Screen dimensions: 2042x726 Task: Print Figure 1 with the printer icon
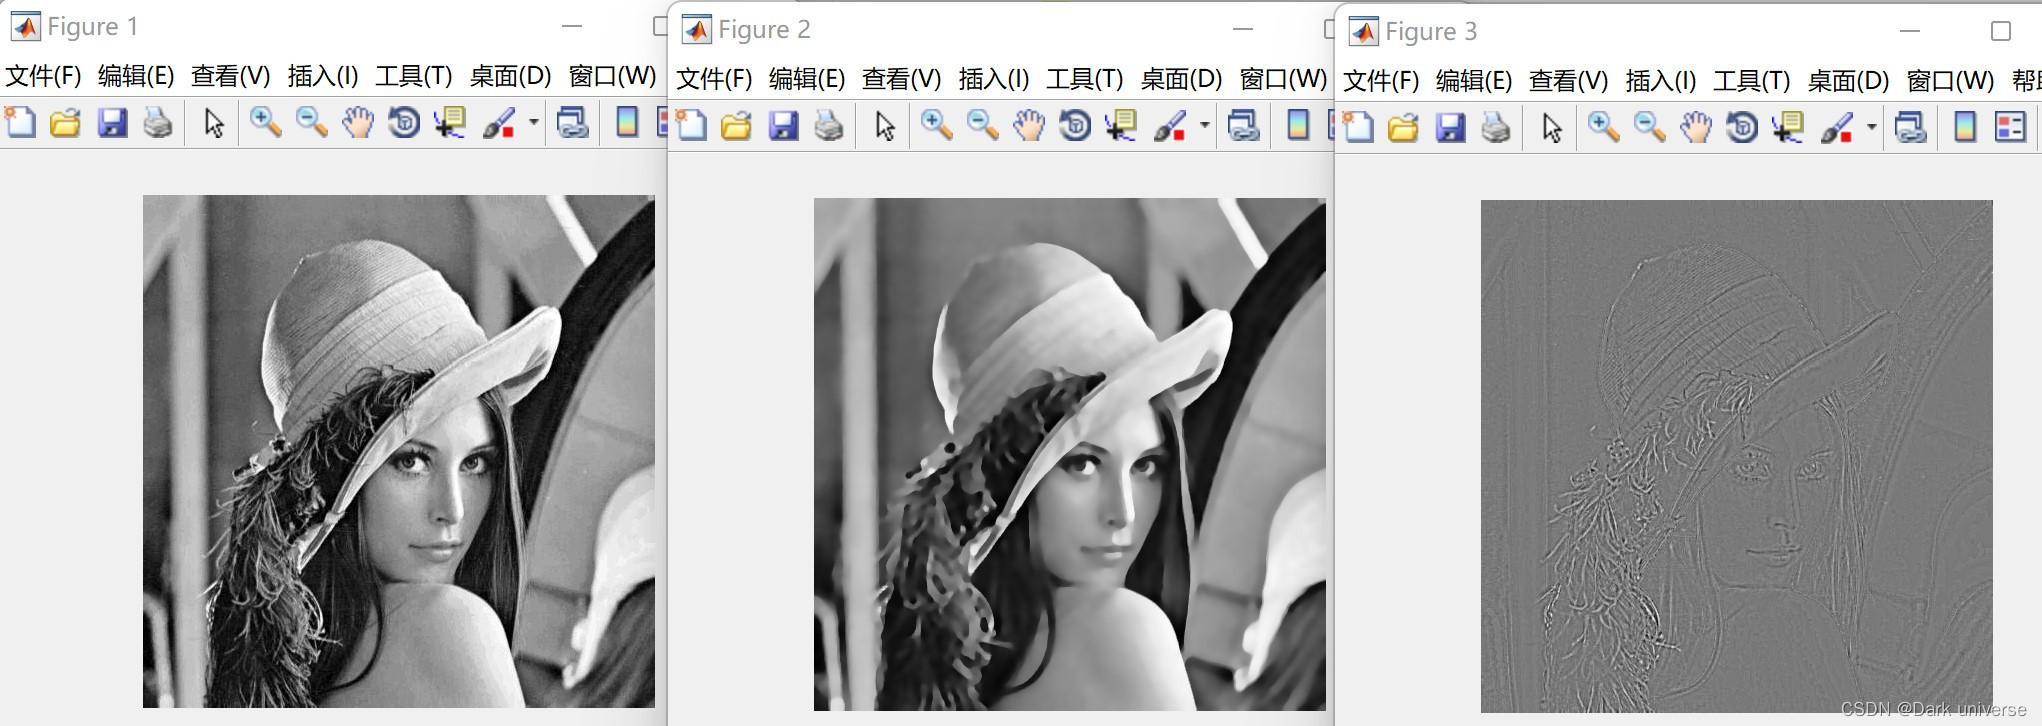coord(158,123)
